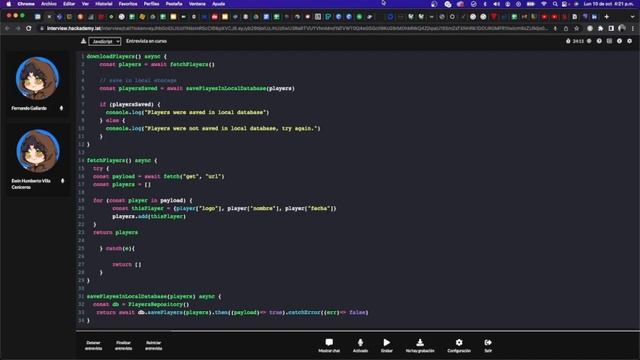640x360 pixels.
Task: Click the download icon beside the language selector
Action: [x=83, y=41]
